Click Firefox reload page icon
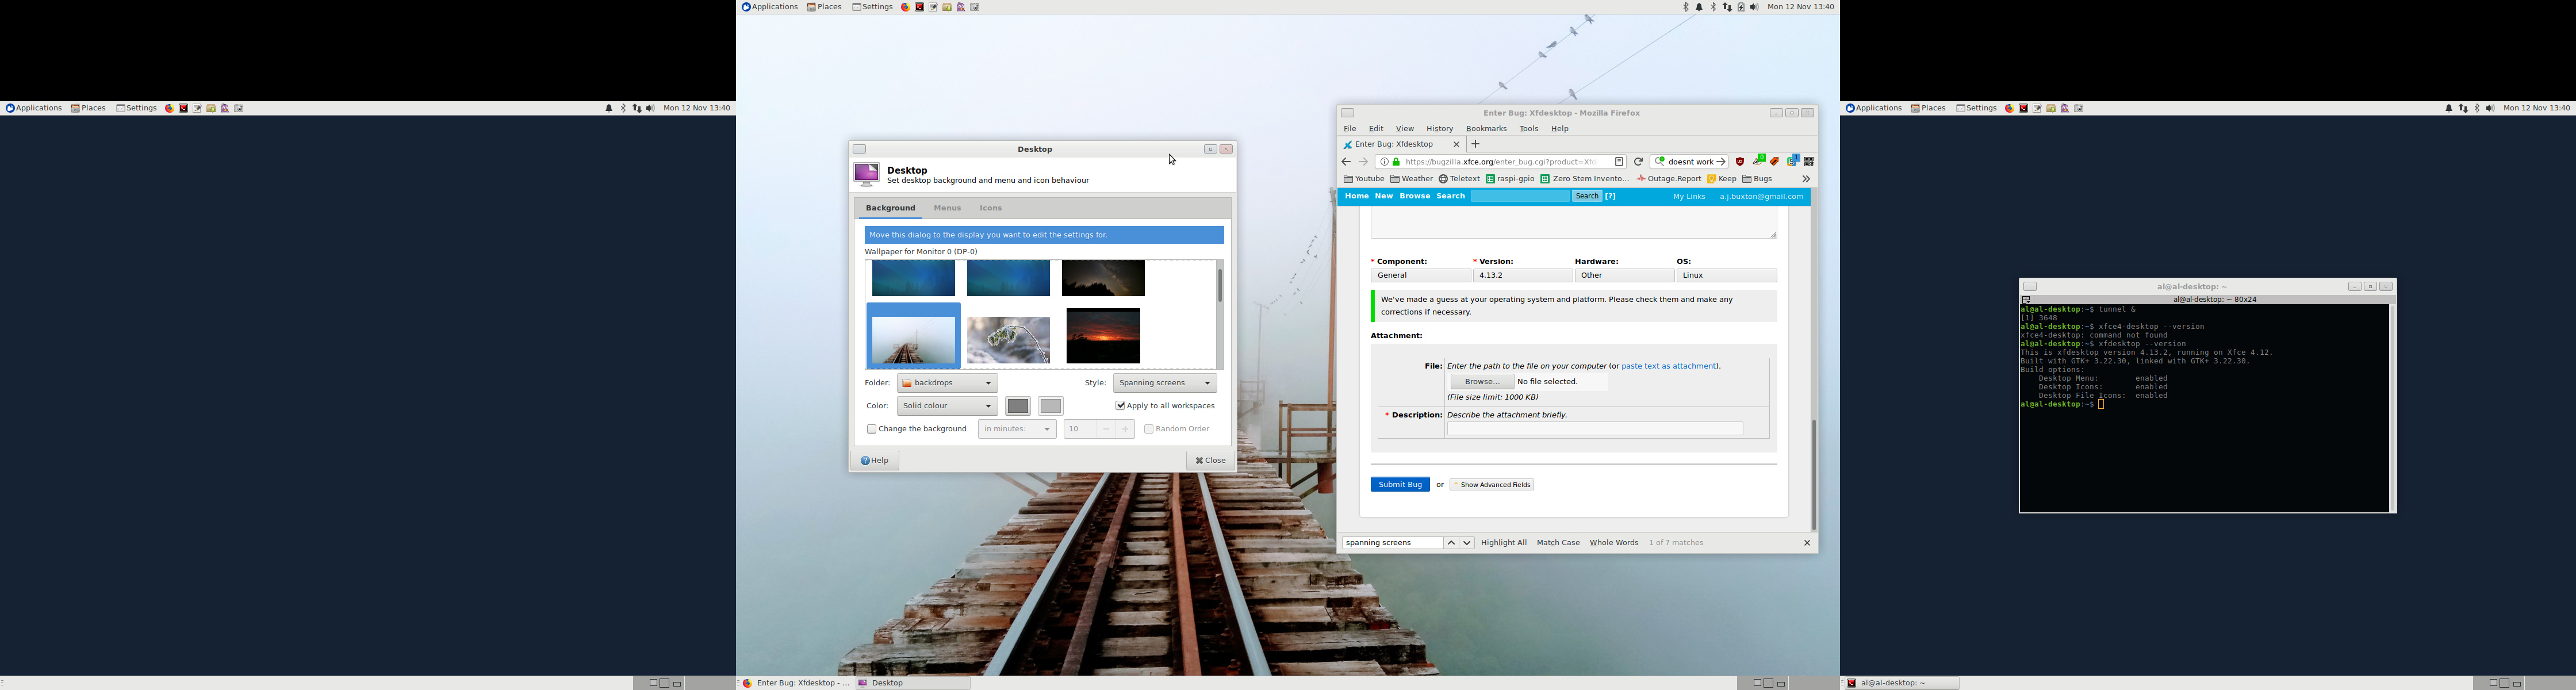The image size is (2576, 690). (1638, 162)
